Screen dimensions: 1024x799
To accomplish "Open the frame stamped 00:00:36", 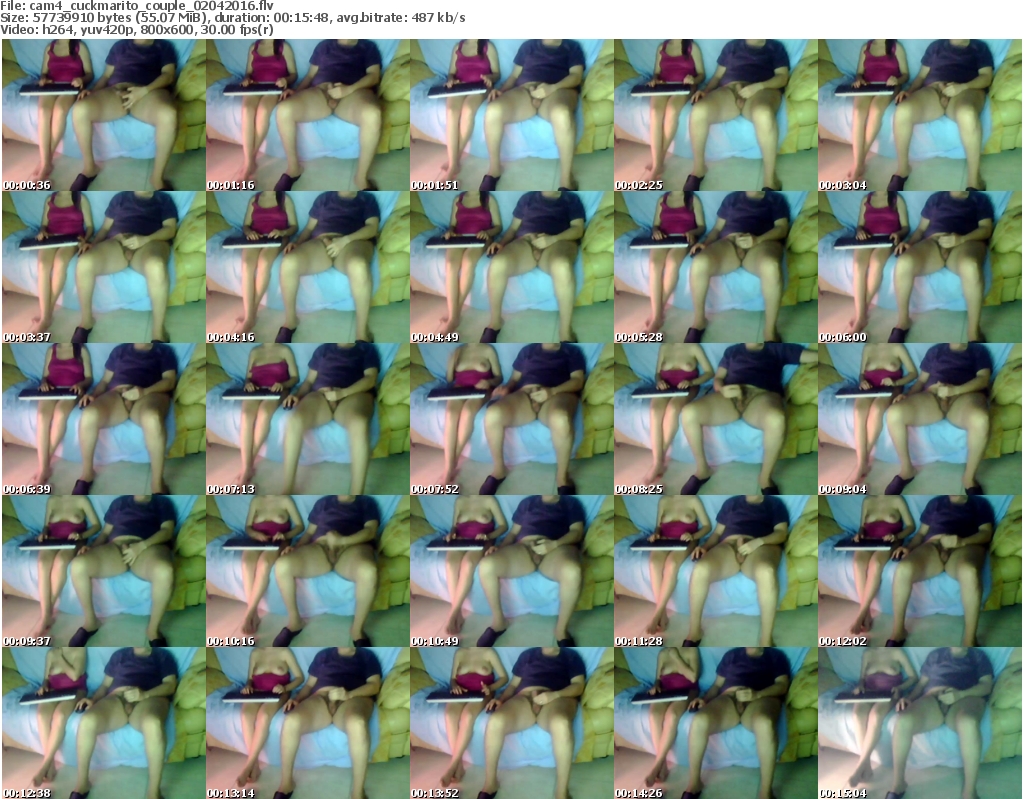I will pos(104,115).
